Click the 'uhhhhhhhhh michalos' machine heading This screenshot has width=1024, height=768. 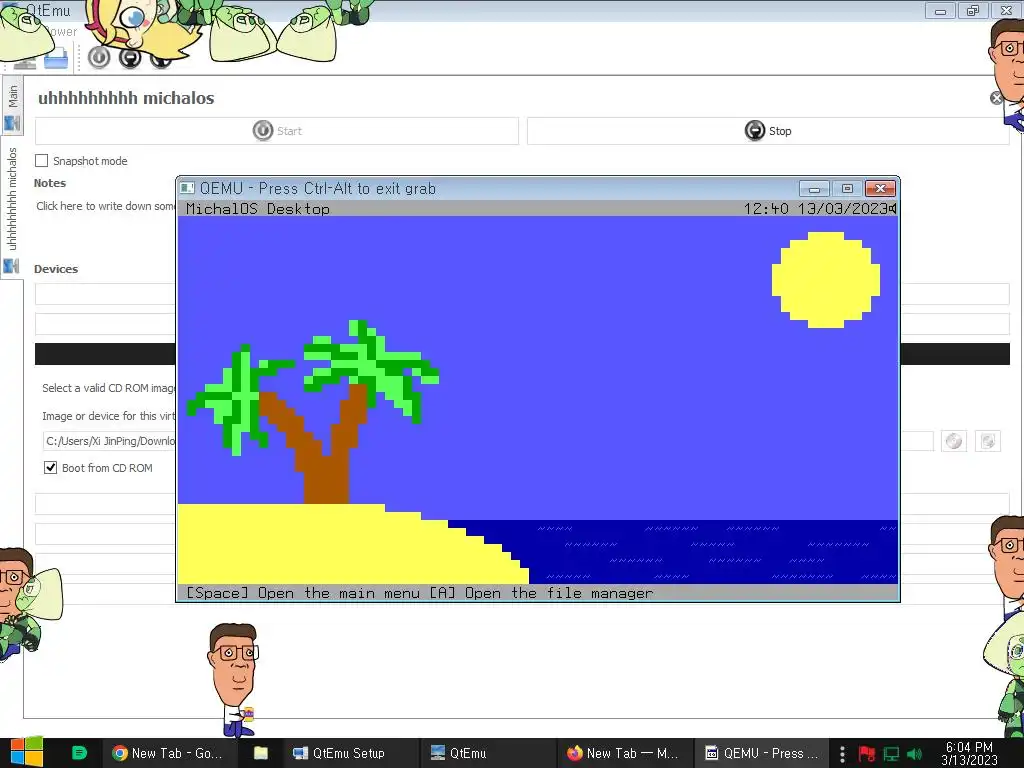(126, 98)
